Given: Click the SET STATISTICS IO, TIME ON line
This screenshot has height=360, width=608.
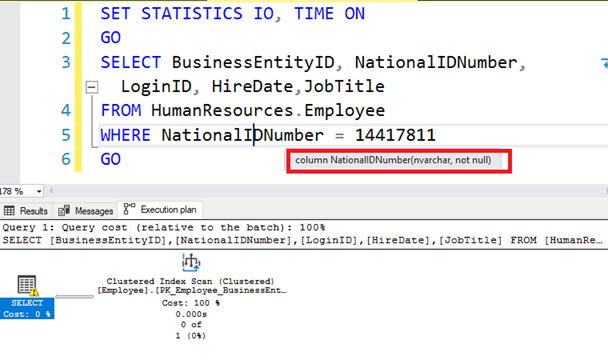Looking at the screenshot, I should (233, 14).
